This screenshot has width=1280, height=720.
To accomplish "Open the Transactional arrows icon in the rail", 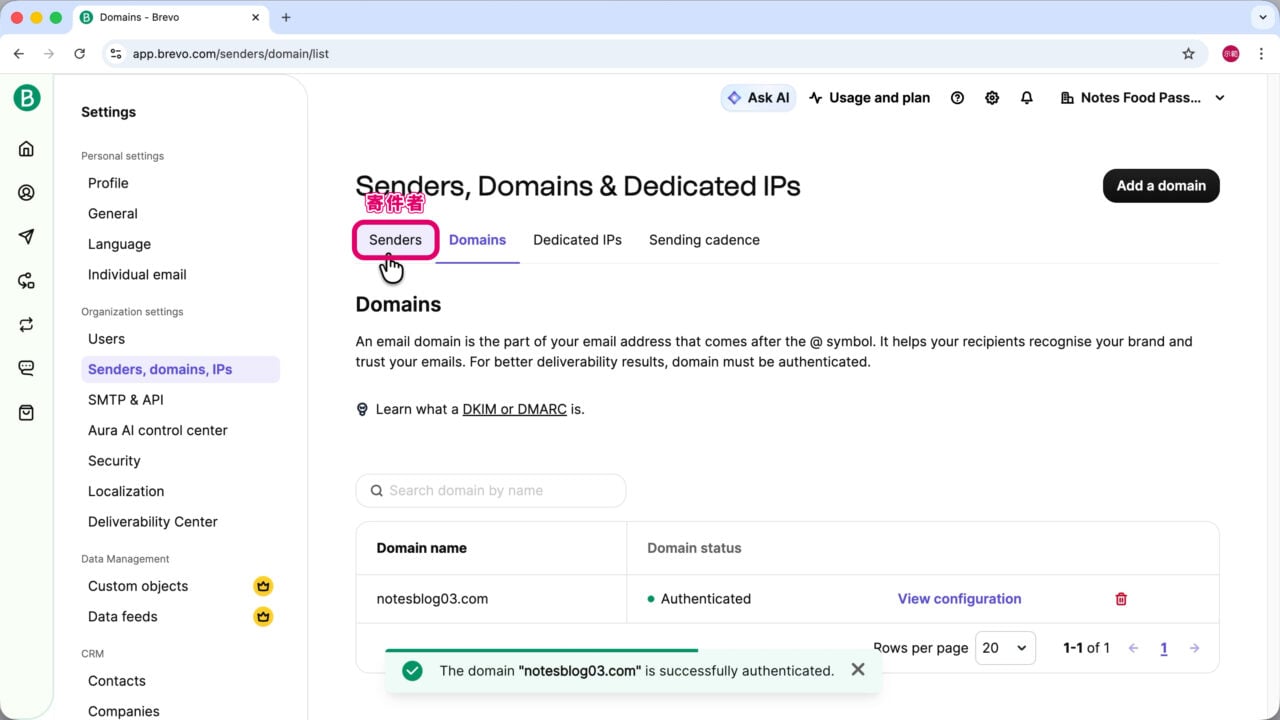I will click(27, 325).
